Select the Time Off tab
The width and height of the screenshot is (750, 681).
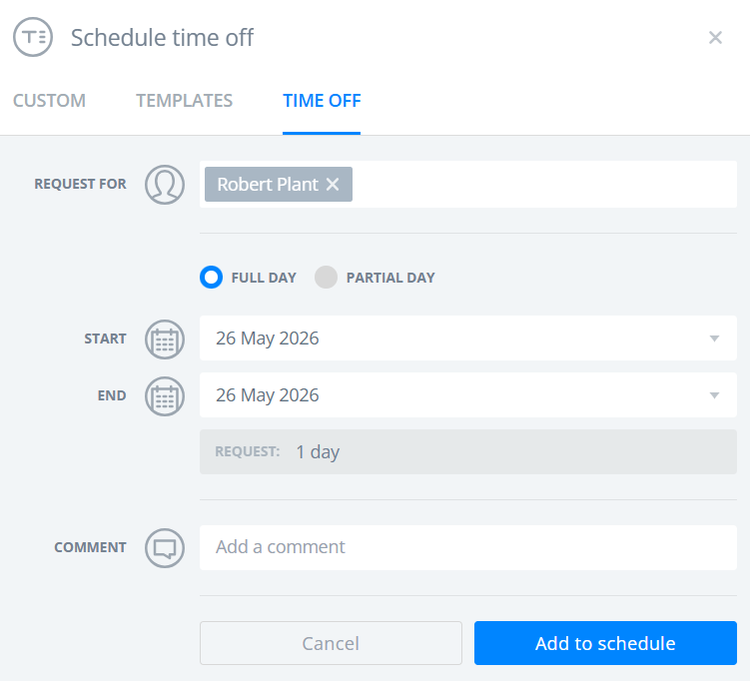point(321,100)
